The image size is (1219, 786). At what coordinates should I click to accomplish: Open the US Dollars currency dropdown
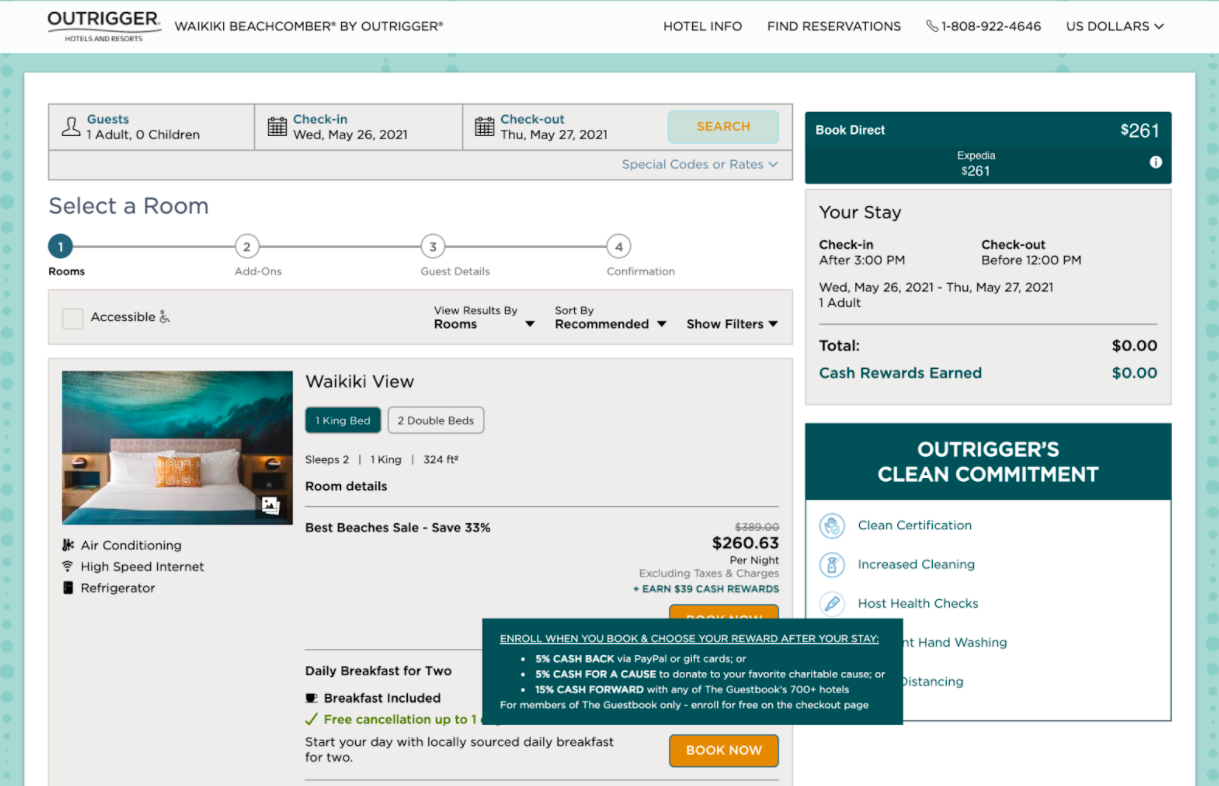1115,26
